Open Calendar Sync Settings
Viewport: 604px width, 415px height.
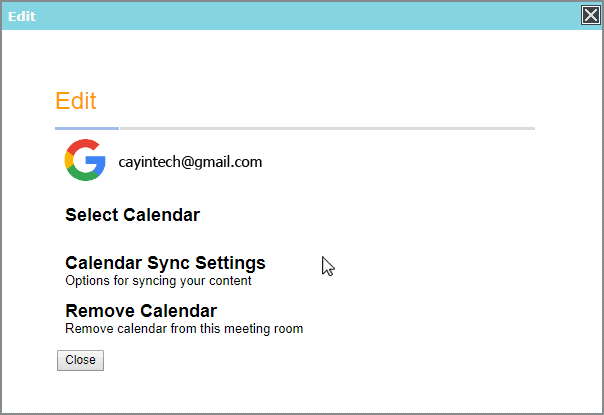165,263
